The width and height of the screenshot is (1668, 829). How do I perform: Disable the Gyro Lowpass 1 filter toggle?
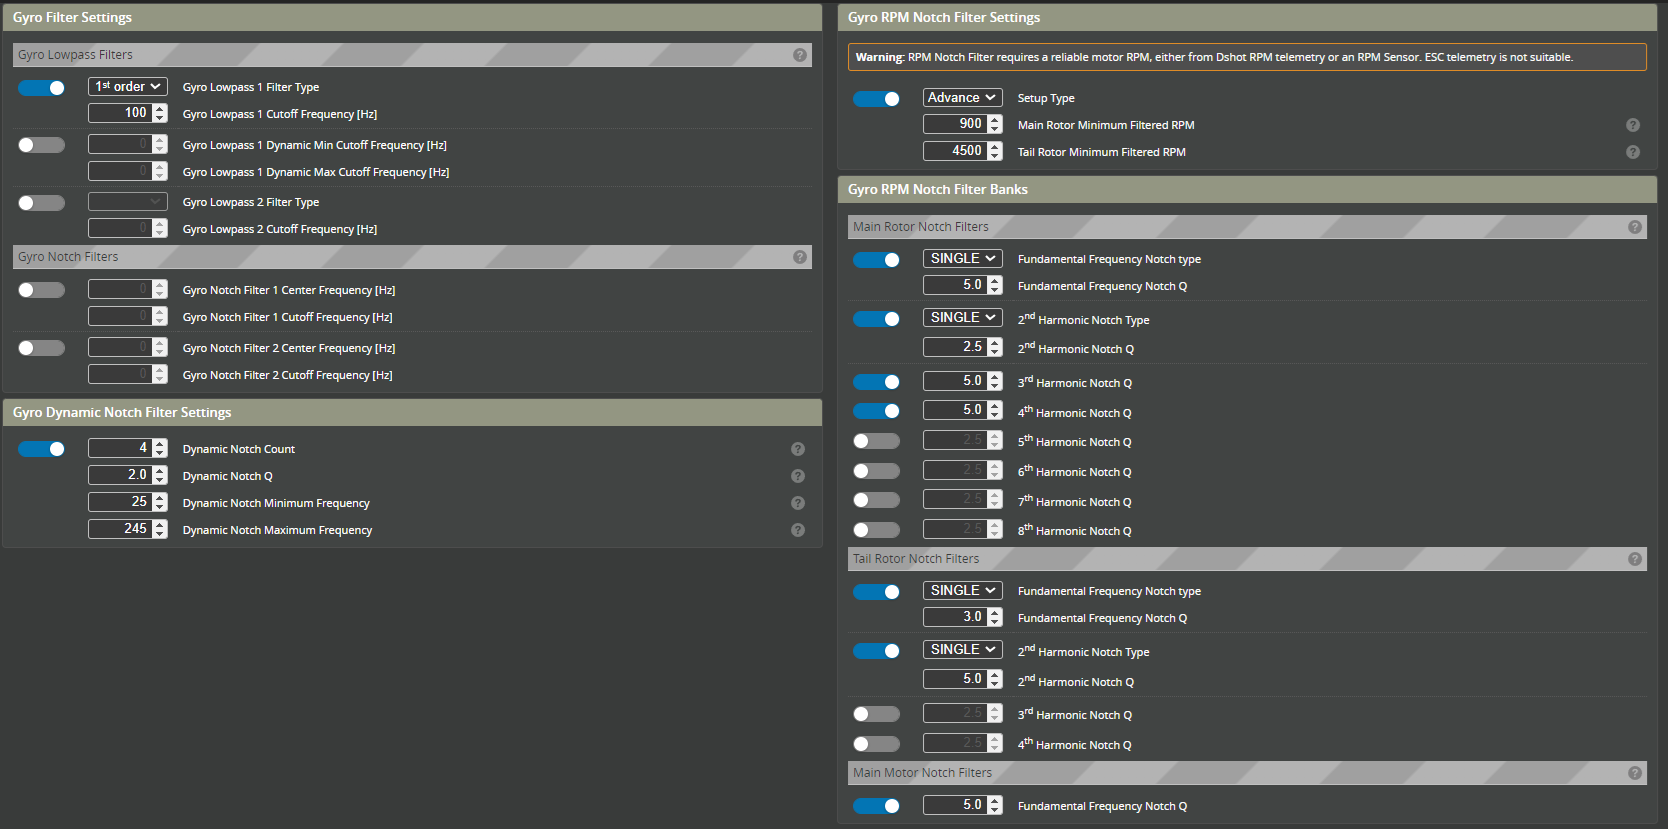(x=42, y=88)
